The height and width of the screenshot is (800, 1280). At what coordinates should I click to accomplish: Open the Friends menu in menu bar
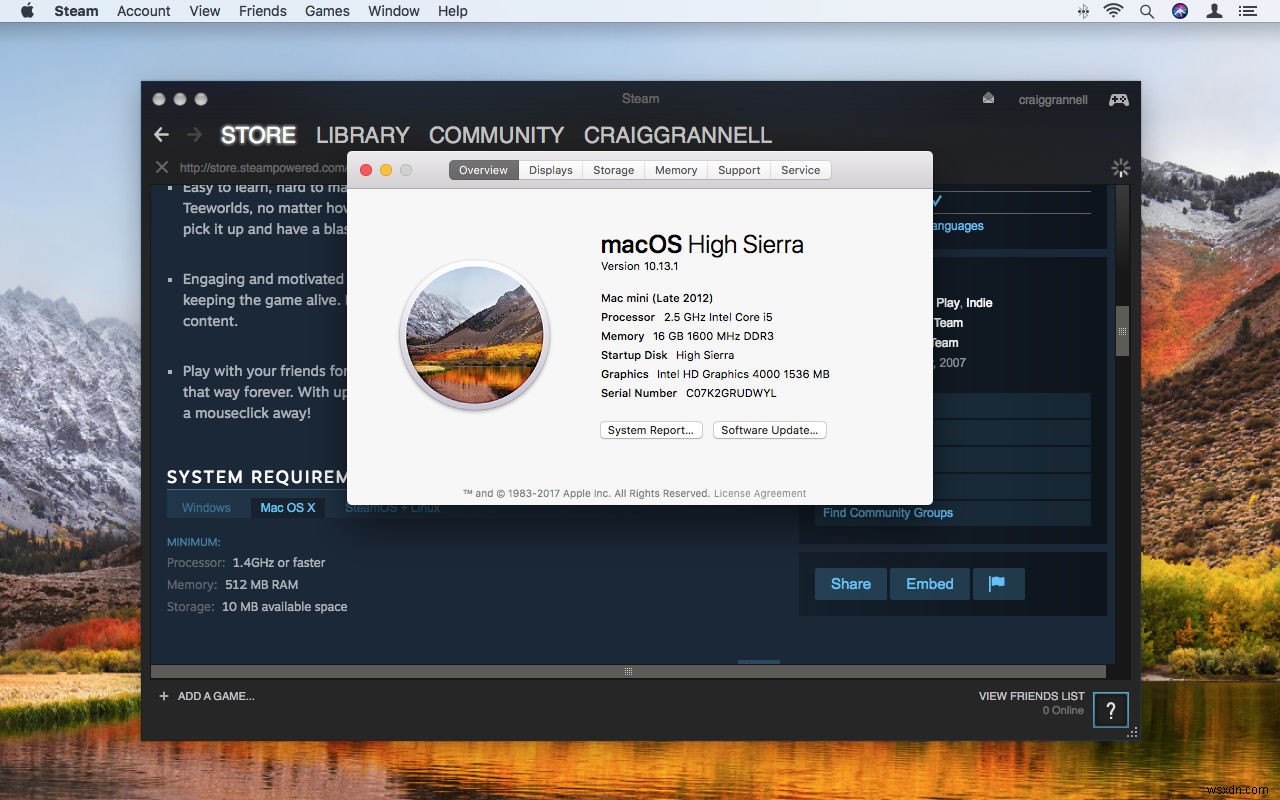point(263,11)
